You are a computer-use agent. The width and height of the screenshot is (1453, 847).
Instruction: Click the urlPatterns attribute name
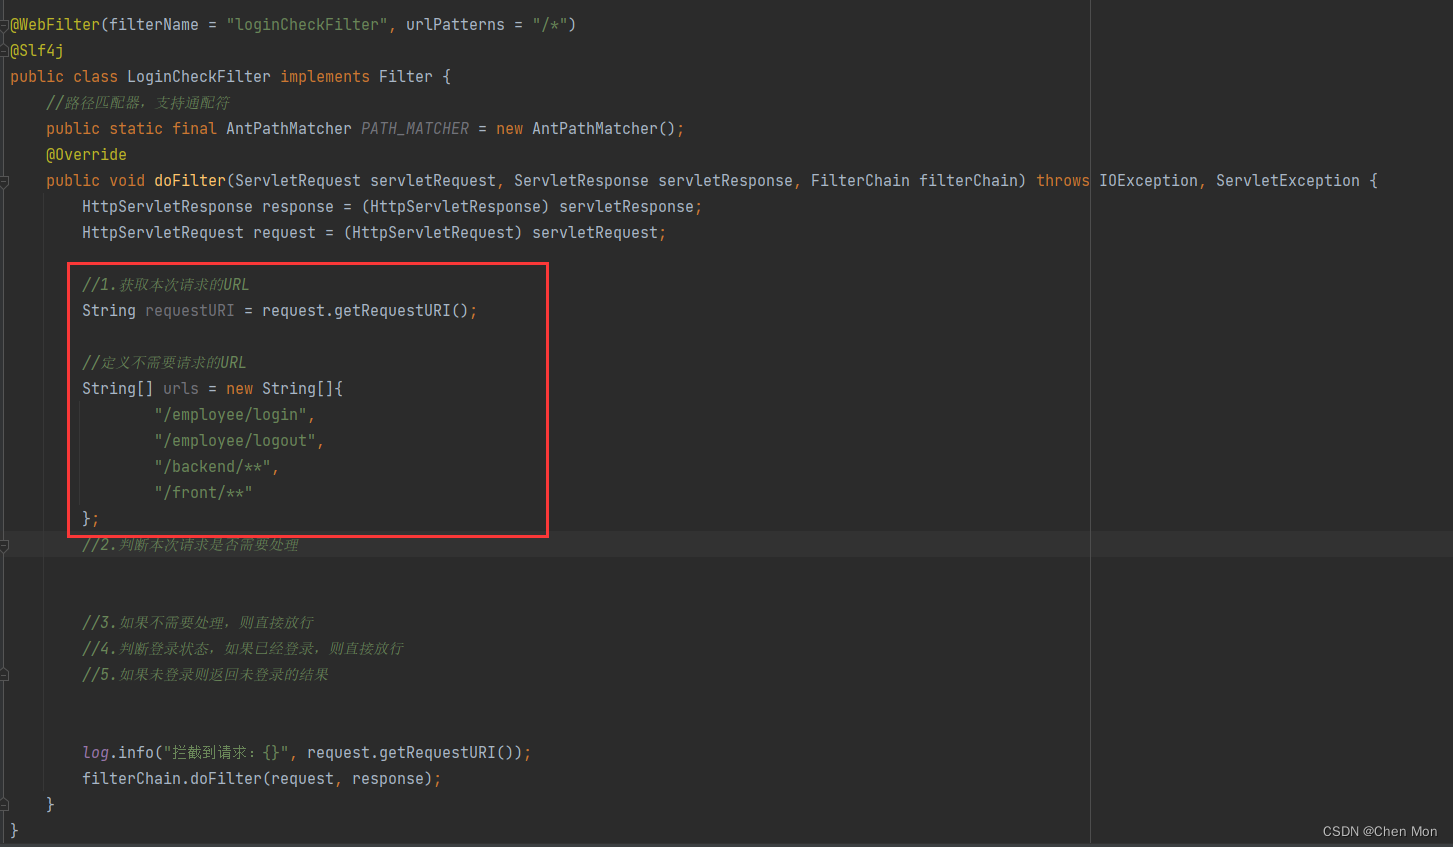pos(455,24)
